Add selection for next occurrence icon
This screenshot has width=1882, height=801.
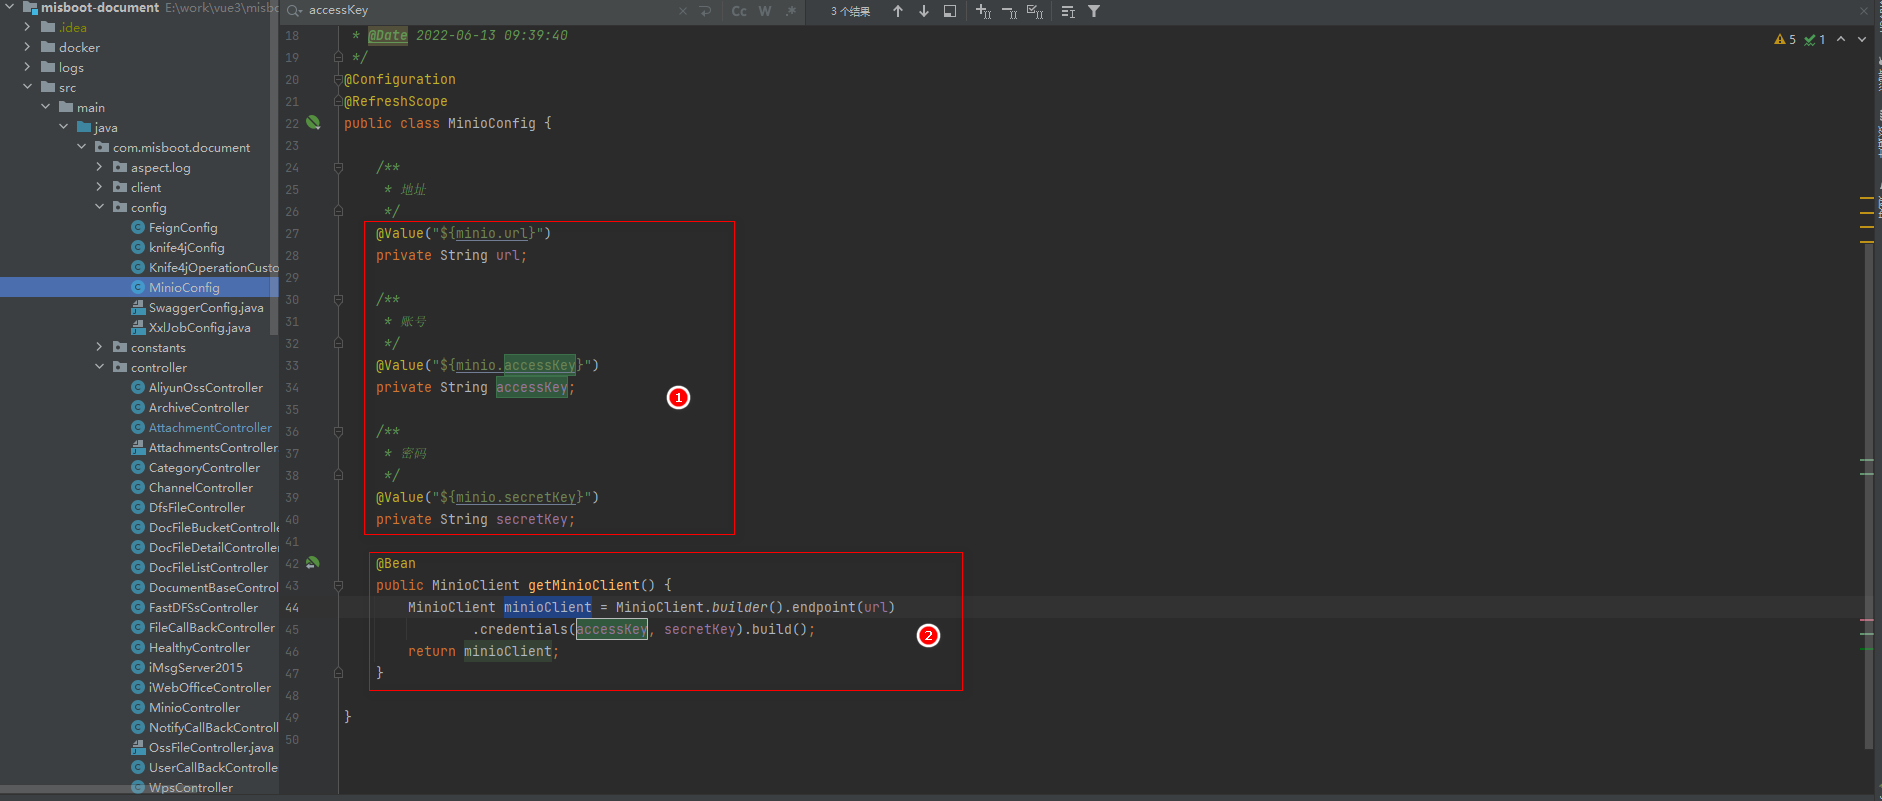983,11
